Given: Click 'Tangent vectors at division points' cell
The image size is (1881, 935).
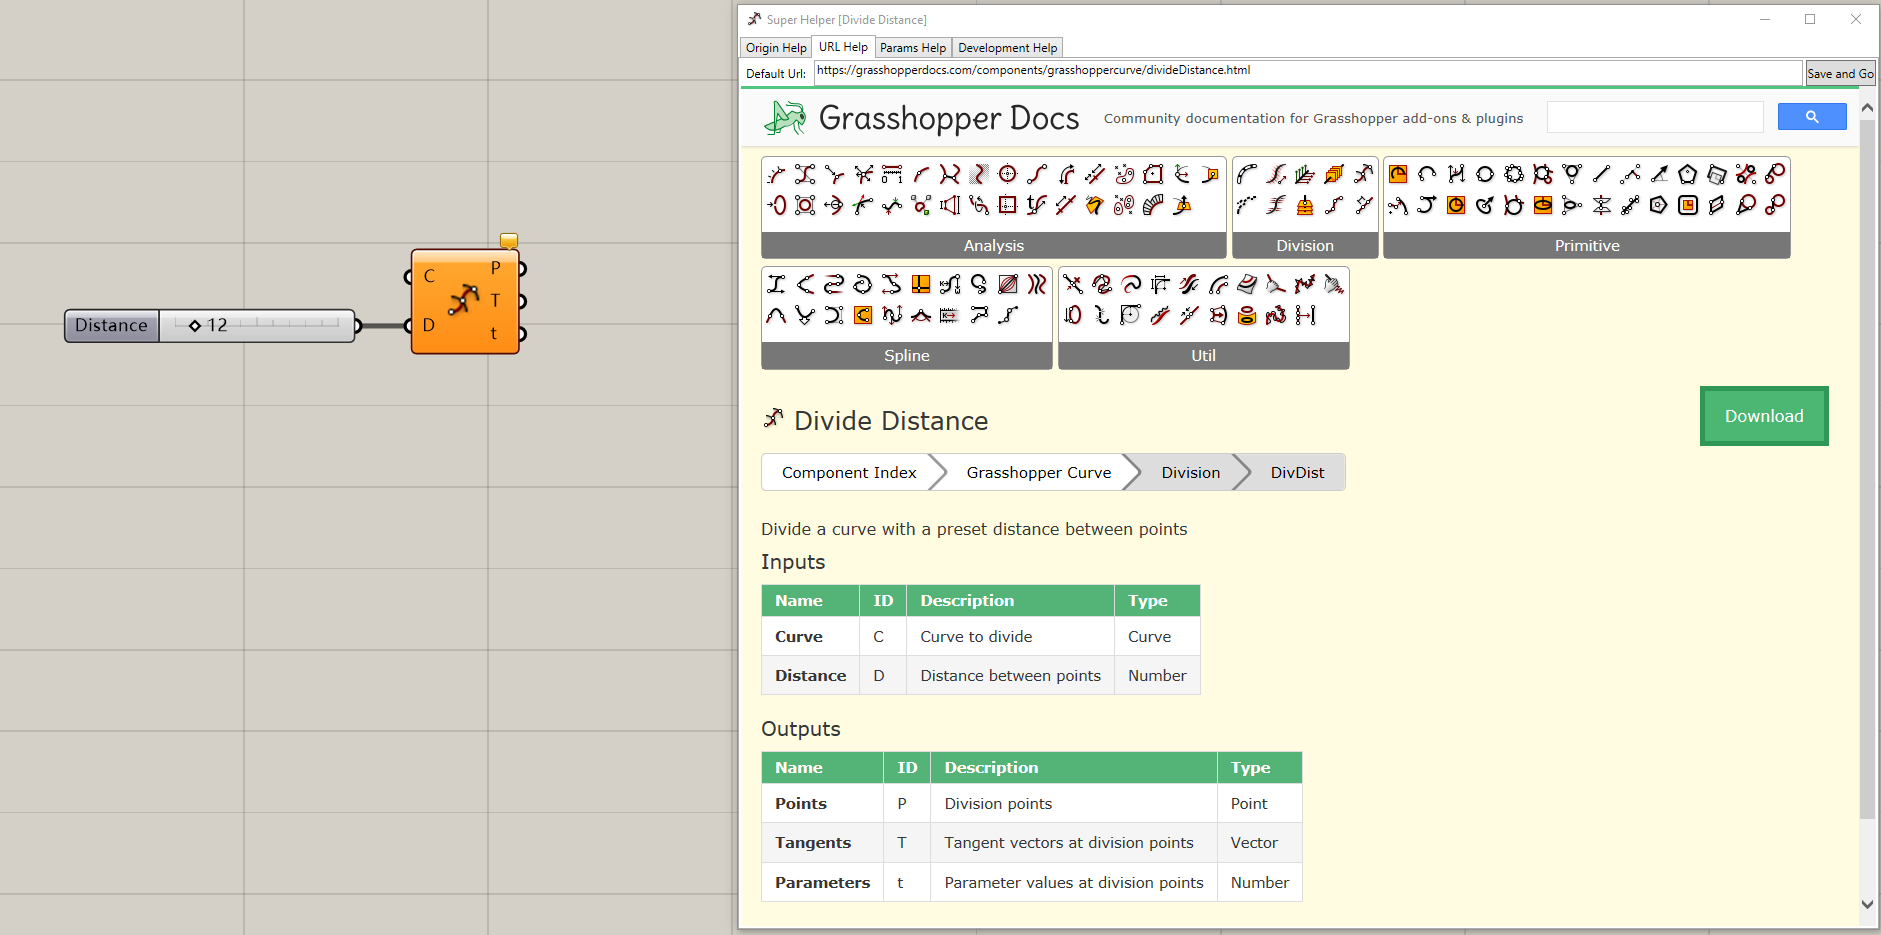Looking at the screenshot, I should (x=1073, y=842).
